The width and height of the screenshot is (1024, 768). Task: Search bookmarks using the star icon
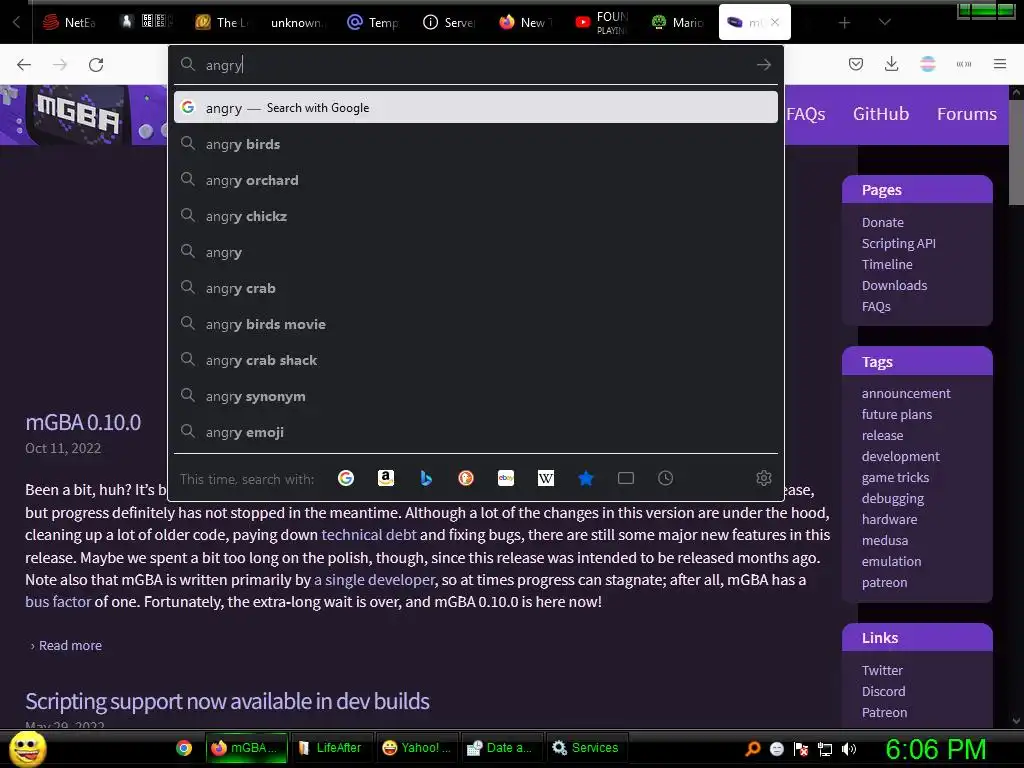coord(586,478)
